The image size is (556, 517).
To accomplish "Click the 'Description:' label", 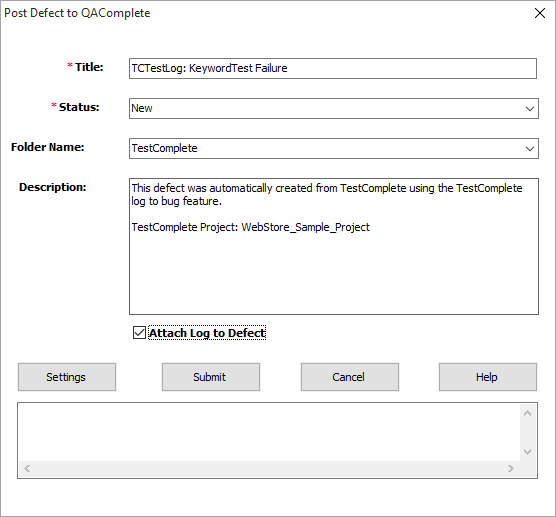I will [52, 187].
